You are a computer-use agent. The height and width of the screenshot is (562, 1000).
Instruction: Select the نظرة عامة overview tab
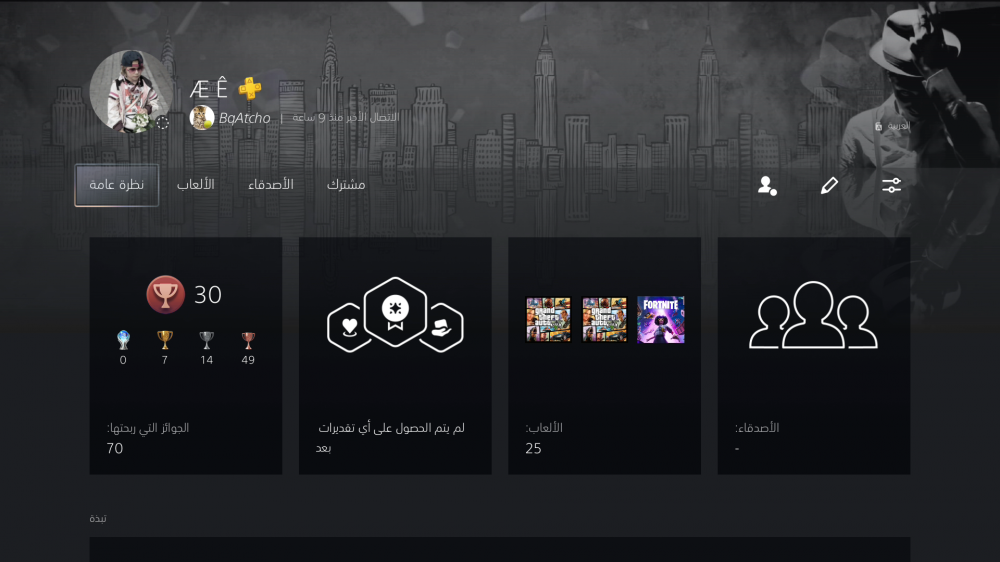[x=117, y=185]
